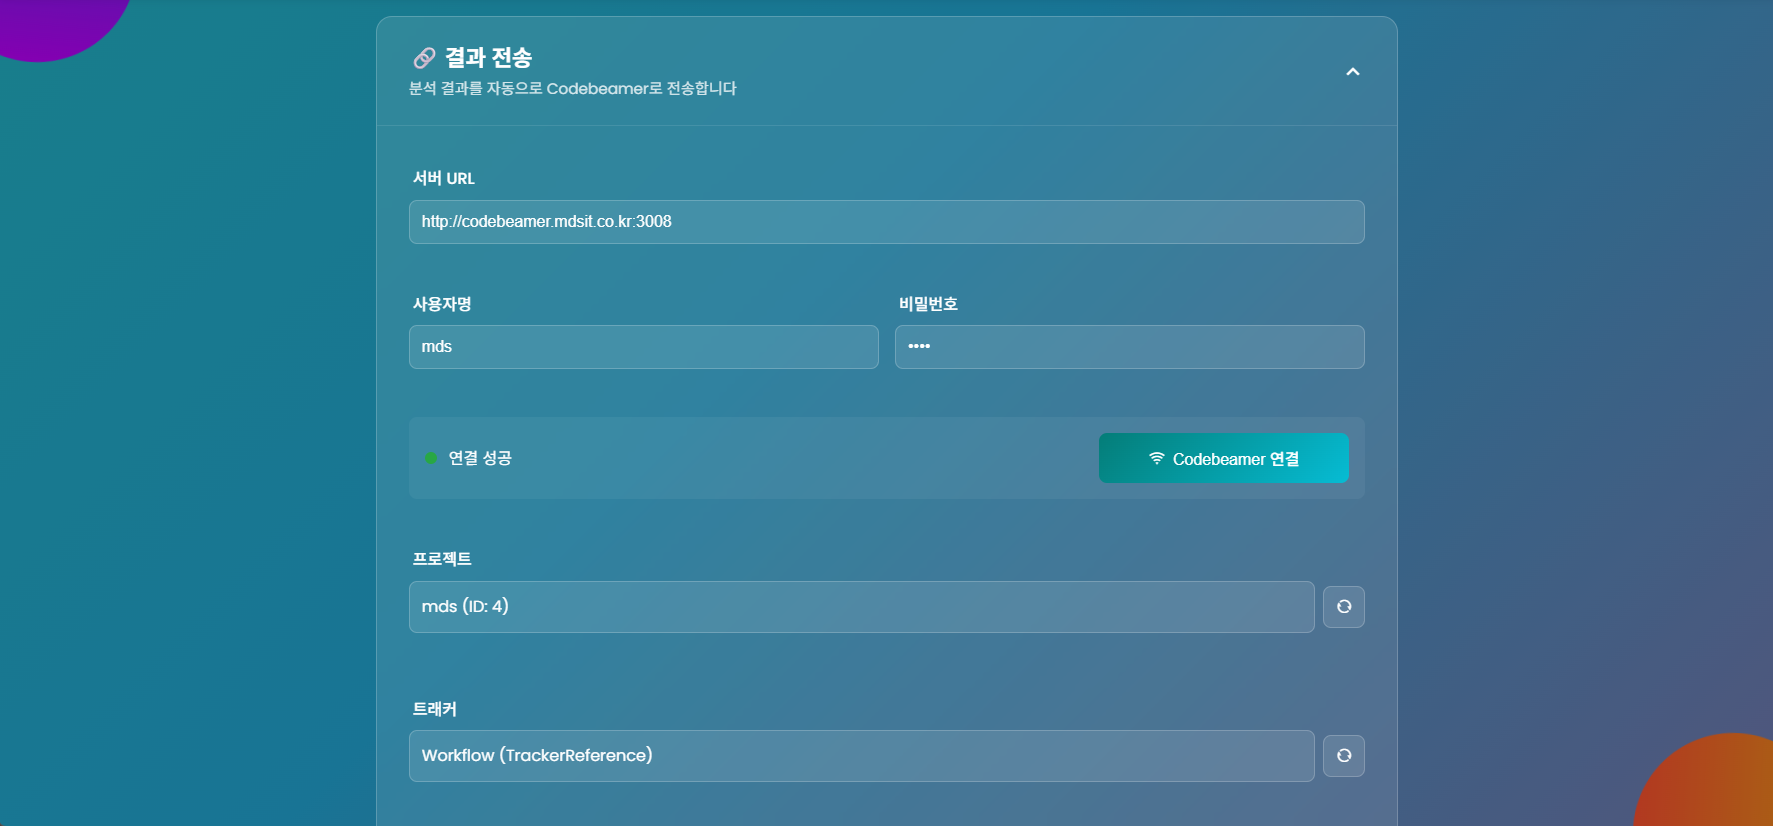Click the 트래커 label

coord(435,709)
